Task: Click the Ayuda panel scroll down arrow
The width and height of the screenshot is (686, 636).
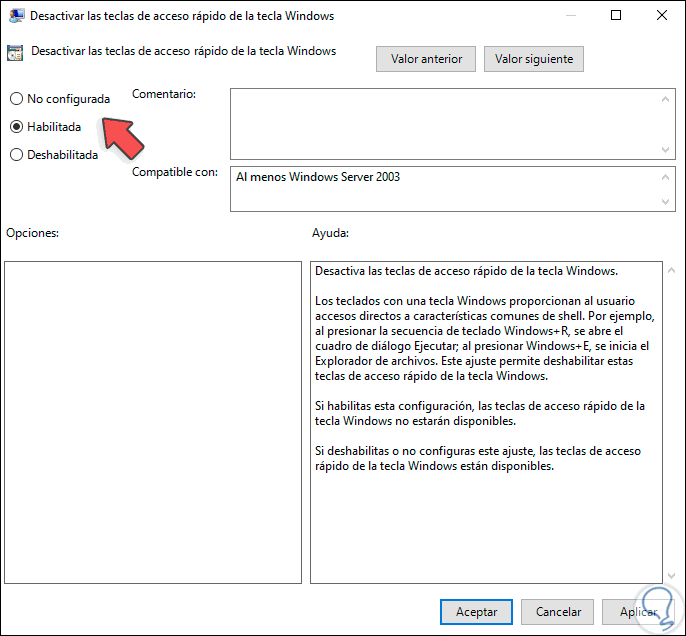Action: [x=672, y=576]
